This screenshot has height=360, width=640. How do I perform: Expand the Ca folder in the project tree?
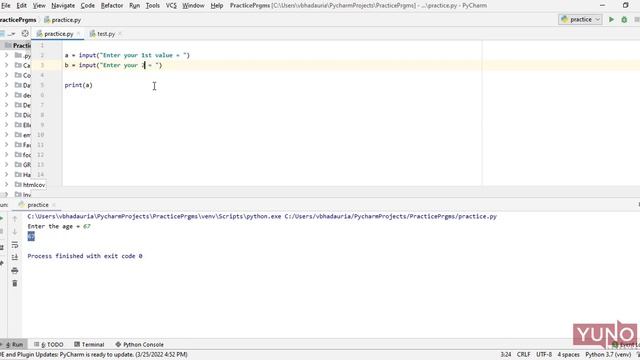tap(6, 65)
